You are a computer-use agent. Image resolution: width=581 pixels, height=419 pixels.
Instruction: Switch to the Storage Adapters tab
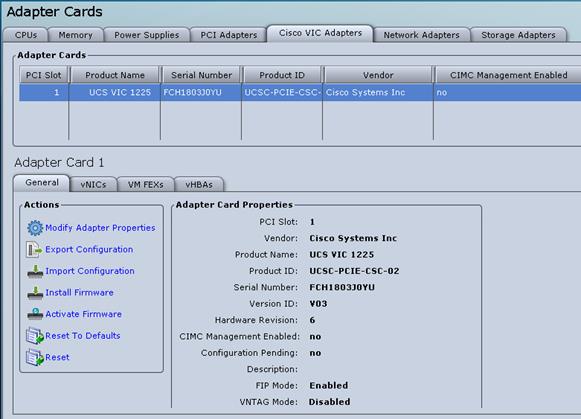(518, 35)
